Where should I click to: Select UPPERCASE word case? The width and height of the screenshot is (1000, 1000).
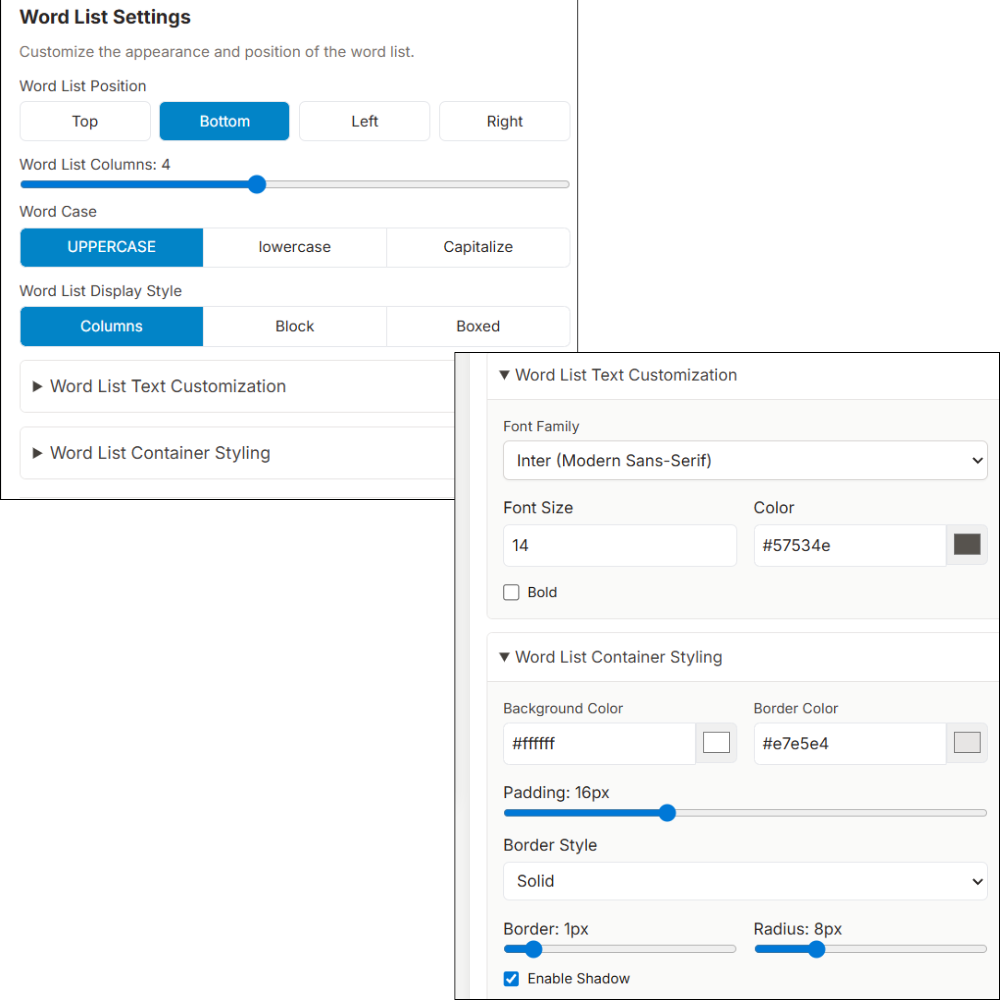tap(111, 247)
